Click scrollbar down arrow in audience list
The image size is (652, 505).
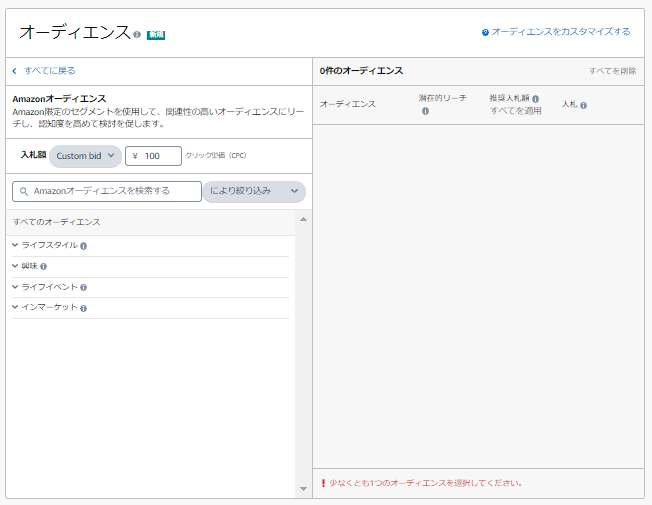[x=304, y=489]
